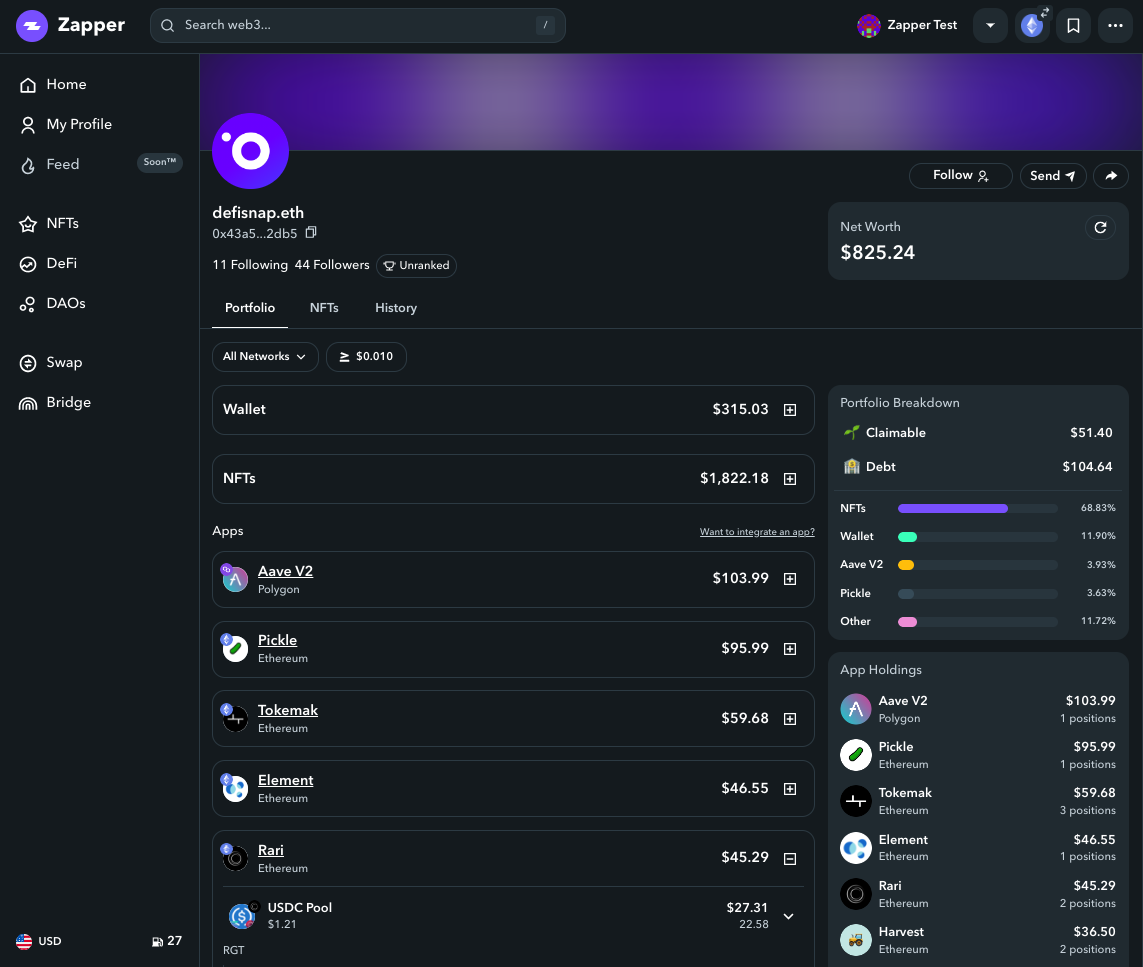
Task: Expand the NFTs balance section
Action: (790, 479)
